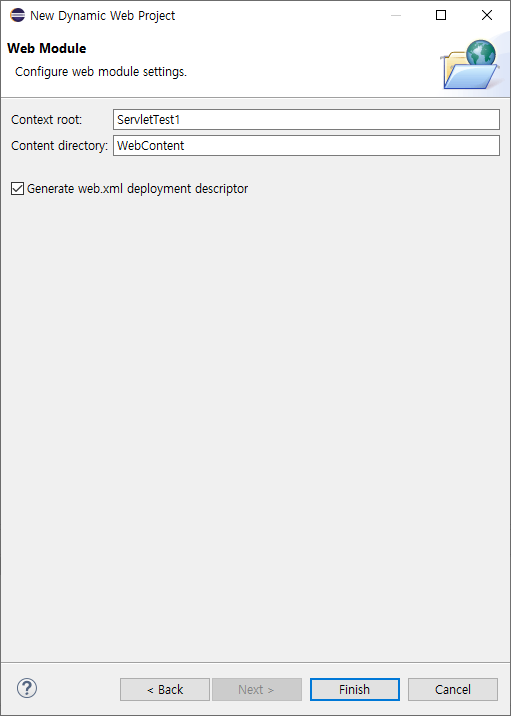Click the Context root label
Image resolution: width=511 pixels, height=716 pixels.
47,120
